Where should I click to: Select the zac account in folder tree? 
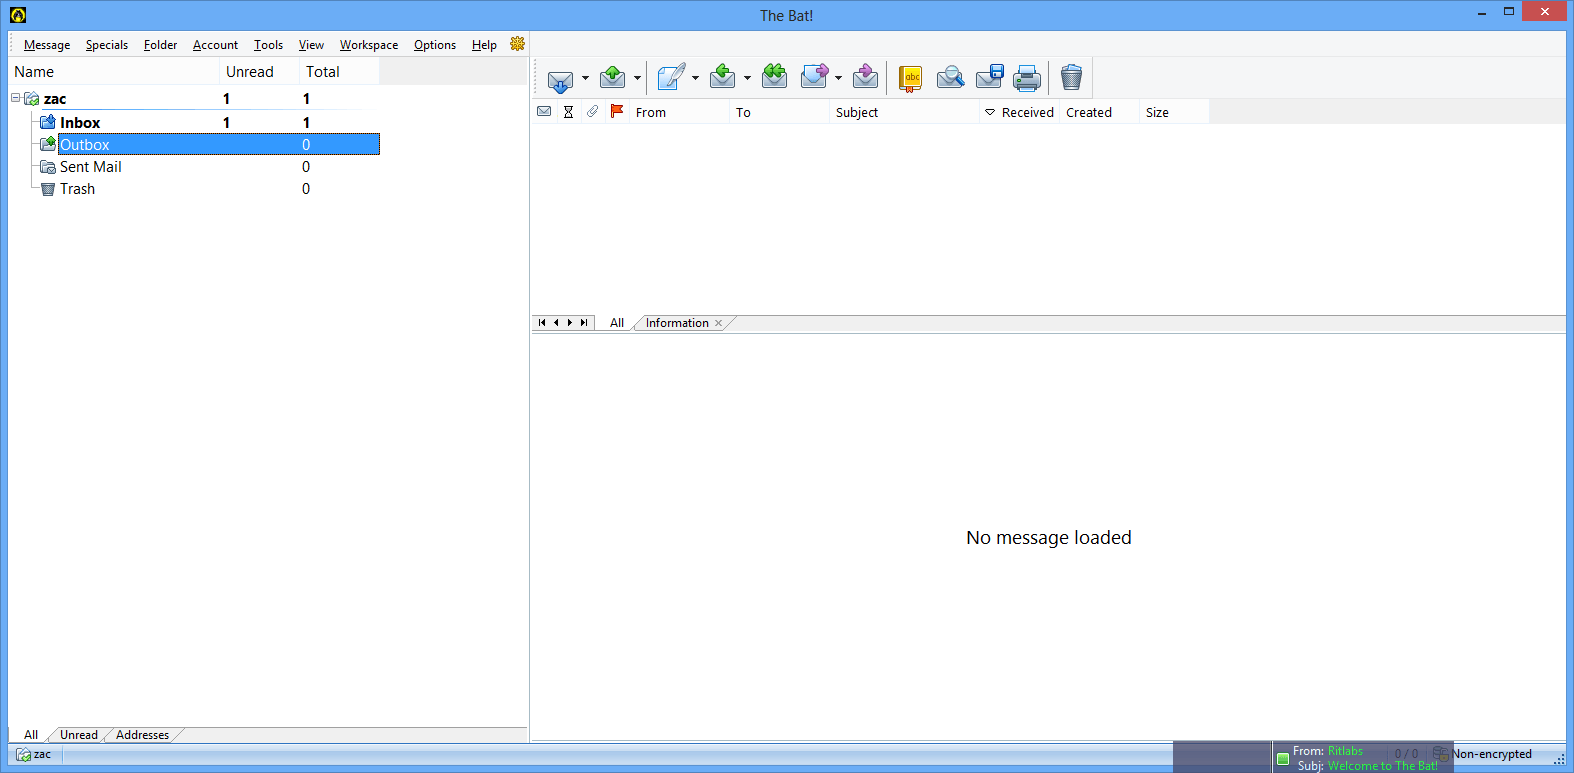(55, 99)
